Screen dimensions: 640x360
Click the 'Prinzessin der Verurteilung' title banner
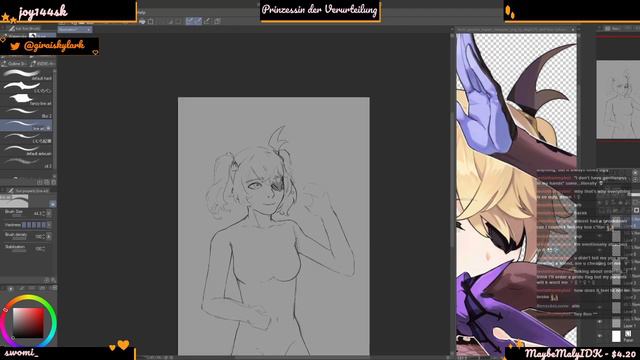(x=320, y=10)
